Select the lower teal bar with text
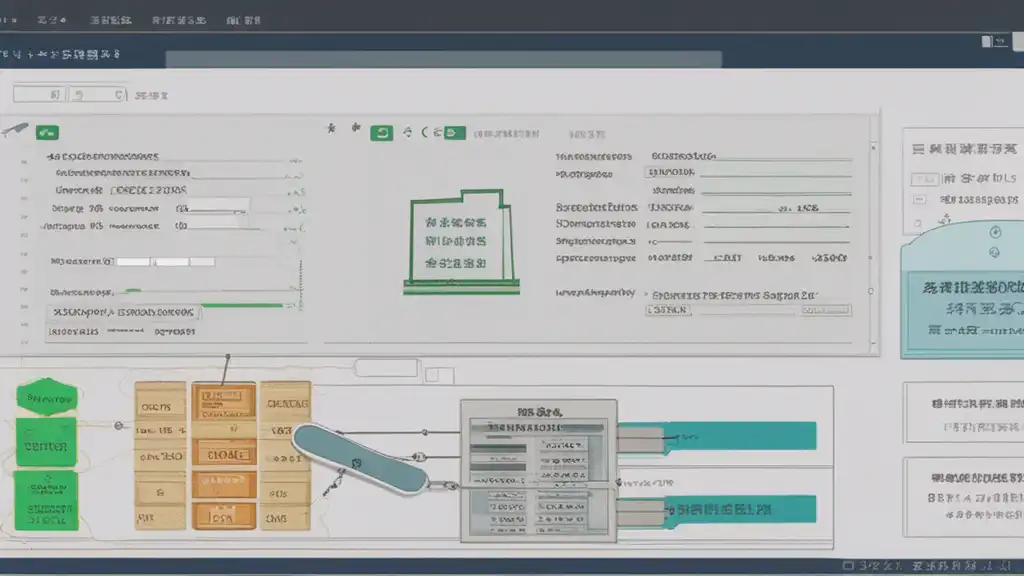The height and width of the screenshot is (576, 1024). 740,509
